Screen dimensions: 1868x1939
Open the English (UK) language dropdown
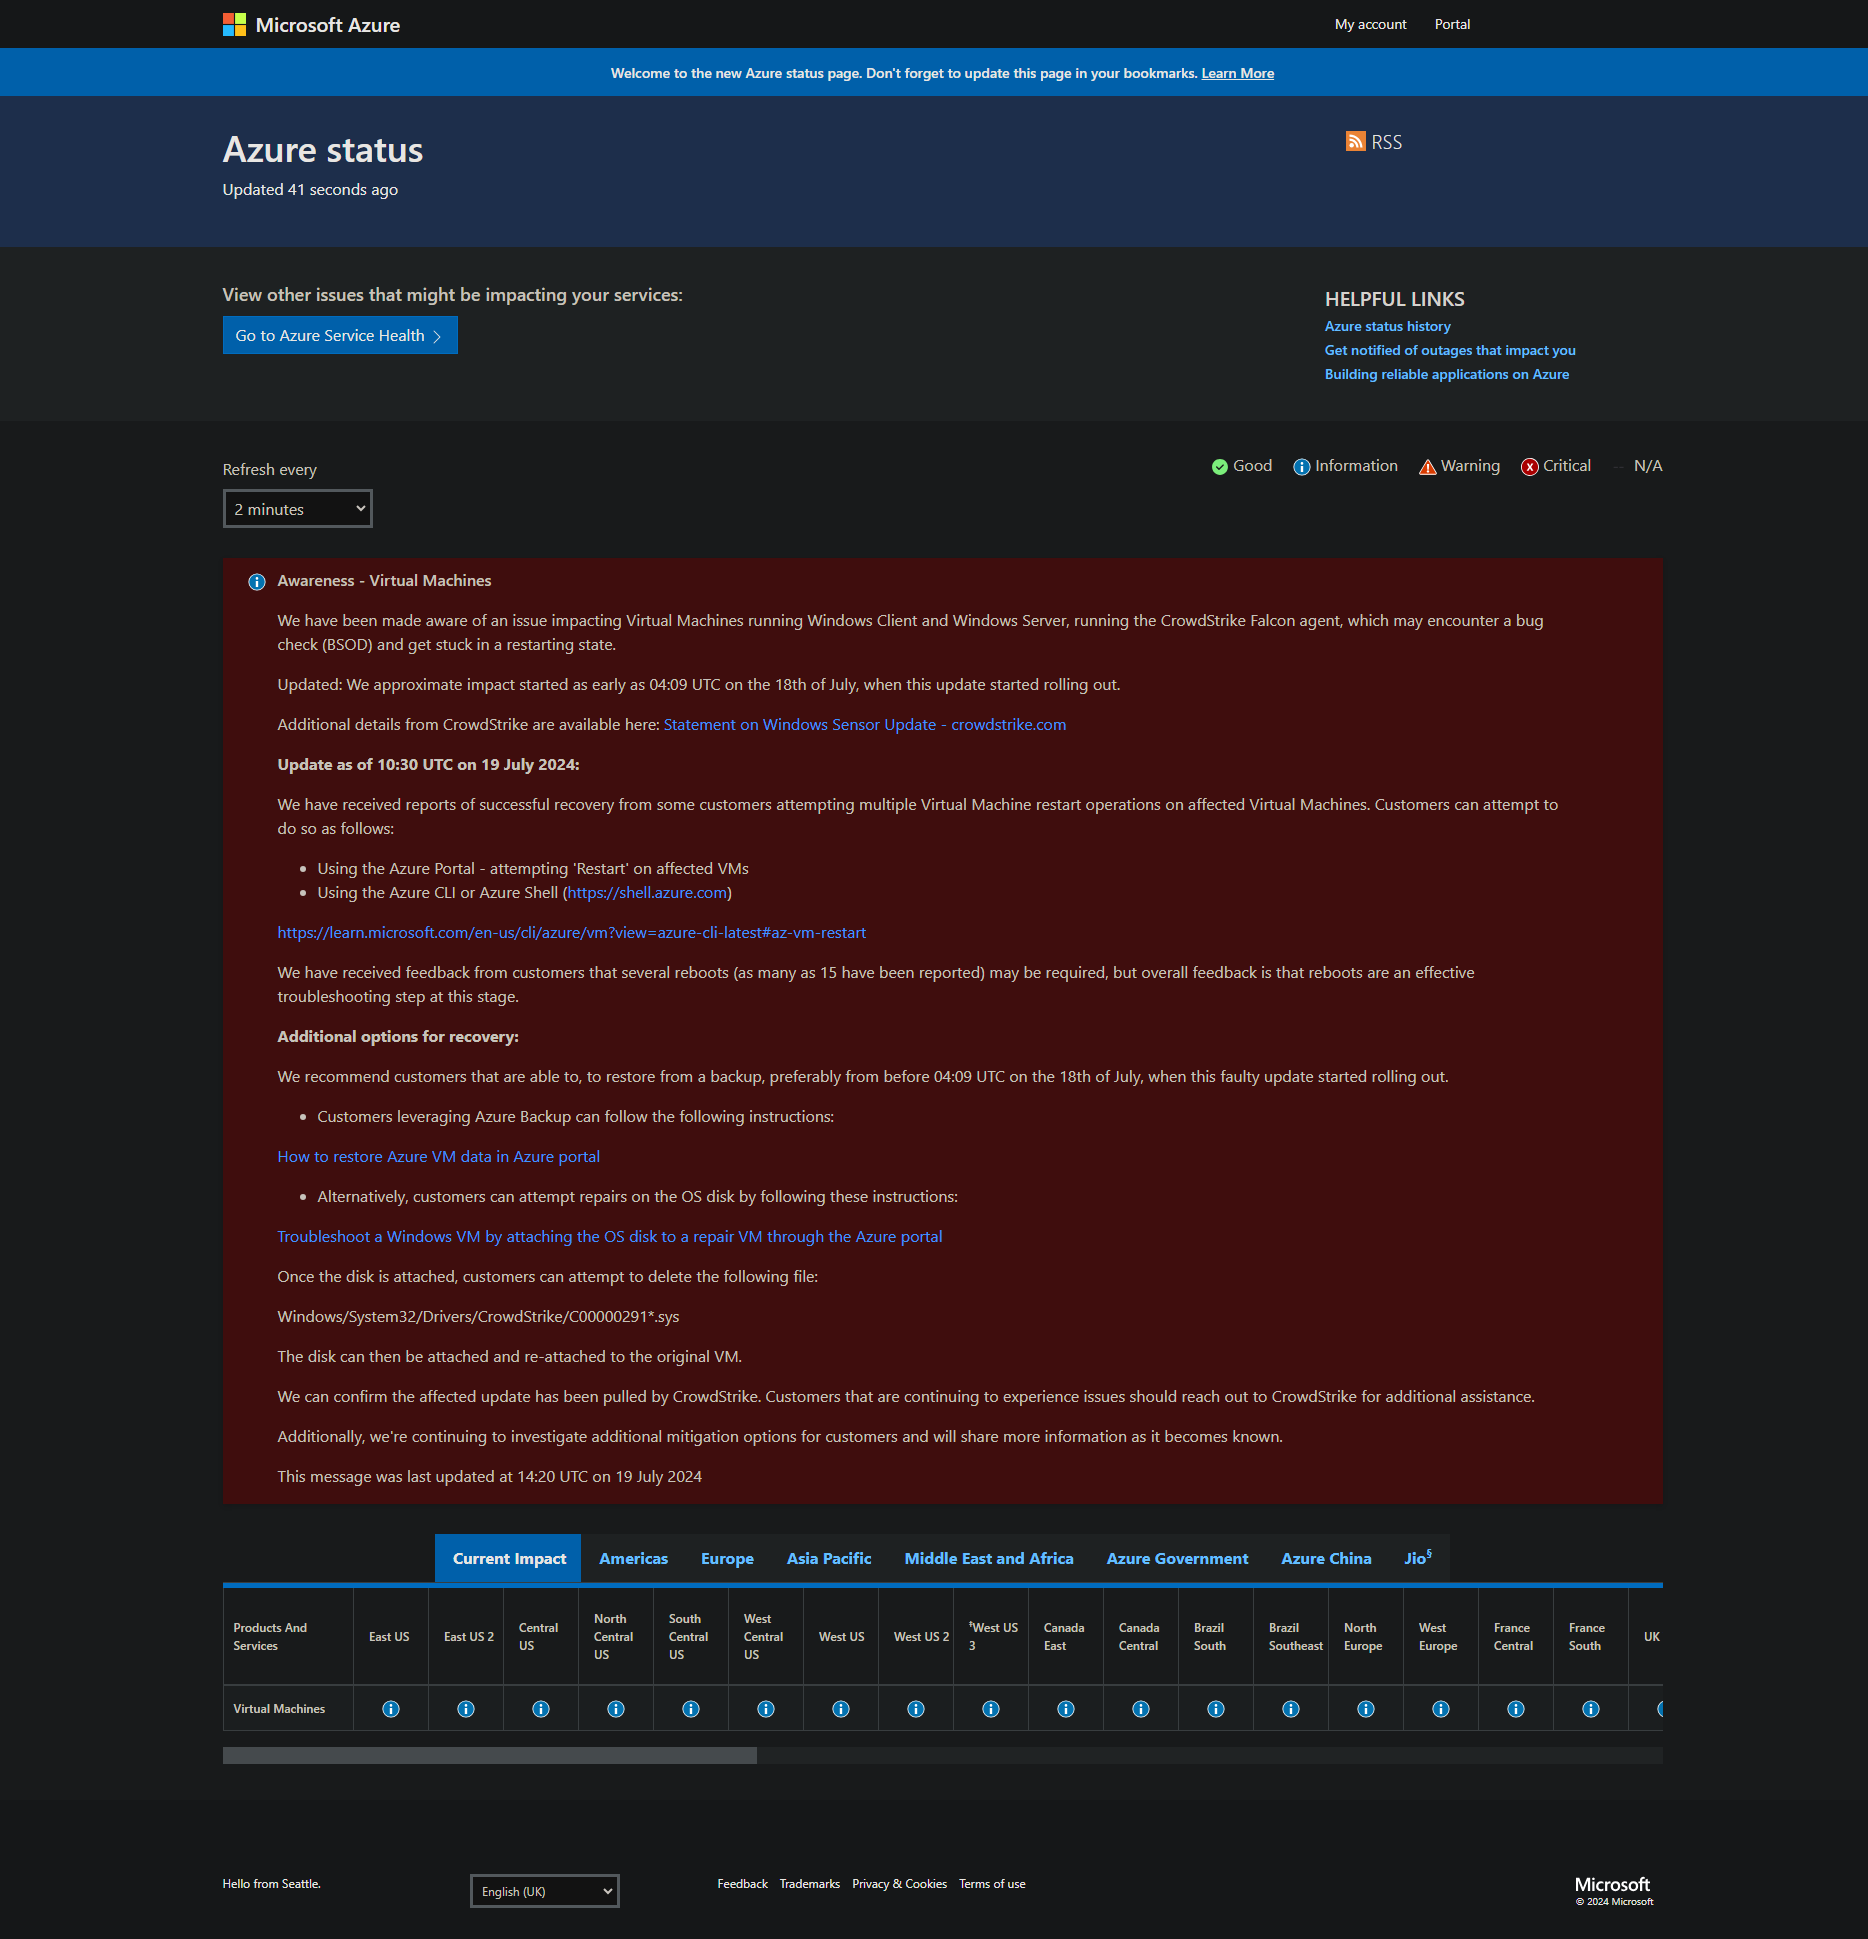click(545, 1891)
